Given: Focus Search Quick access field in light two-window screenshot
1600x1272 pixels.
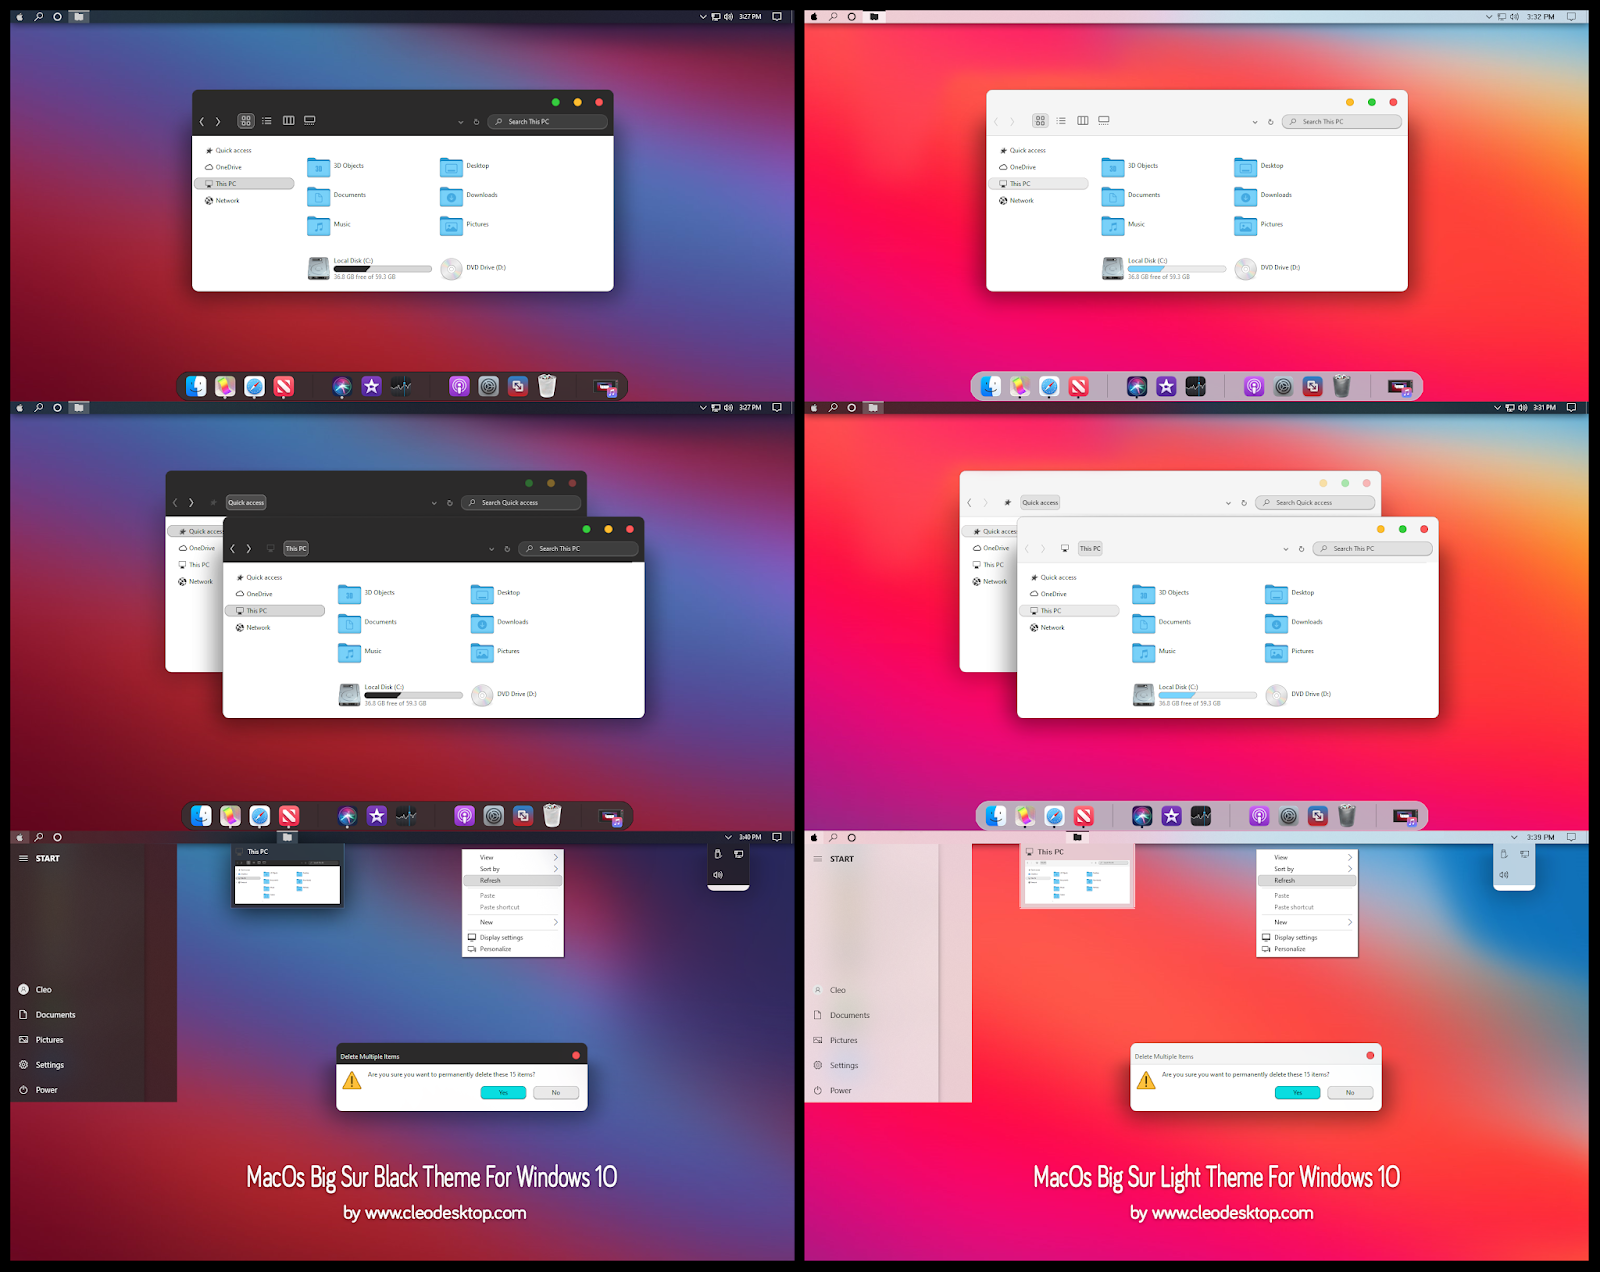Looking at the screenshot, I should (1315, 503).
